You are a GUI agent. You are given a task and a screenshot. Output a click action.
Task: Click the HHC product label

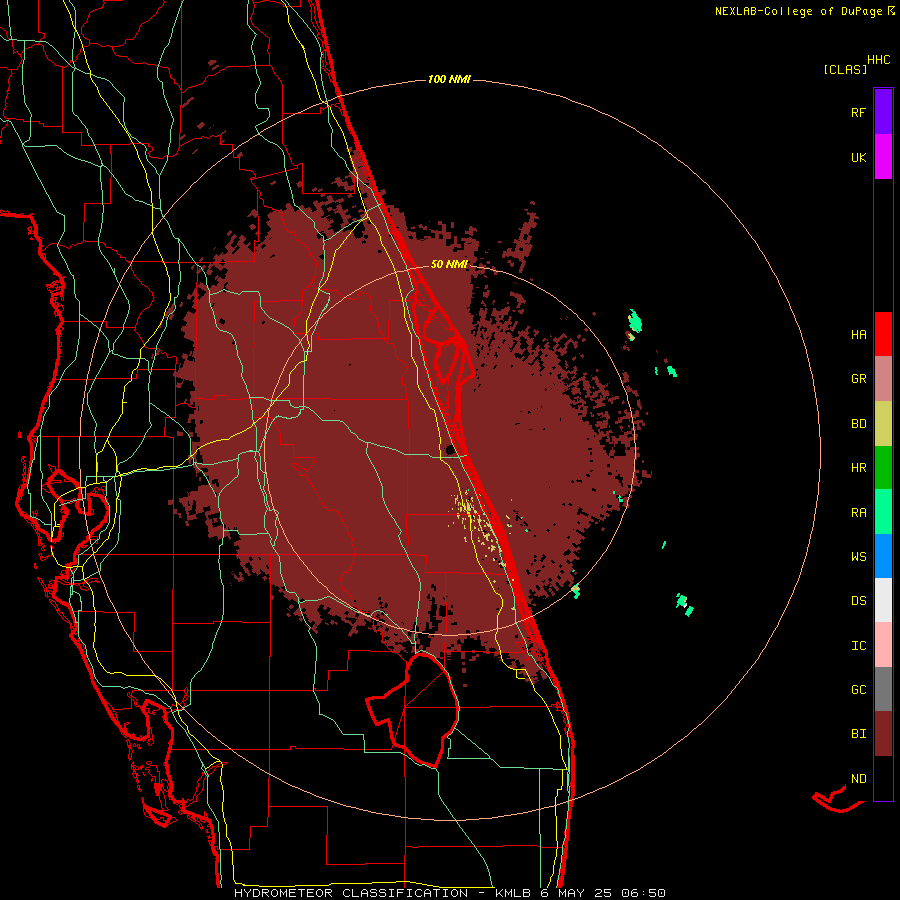tap(879, 60)
